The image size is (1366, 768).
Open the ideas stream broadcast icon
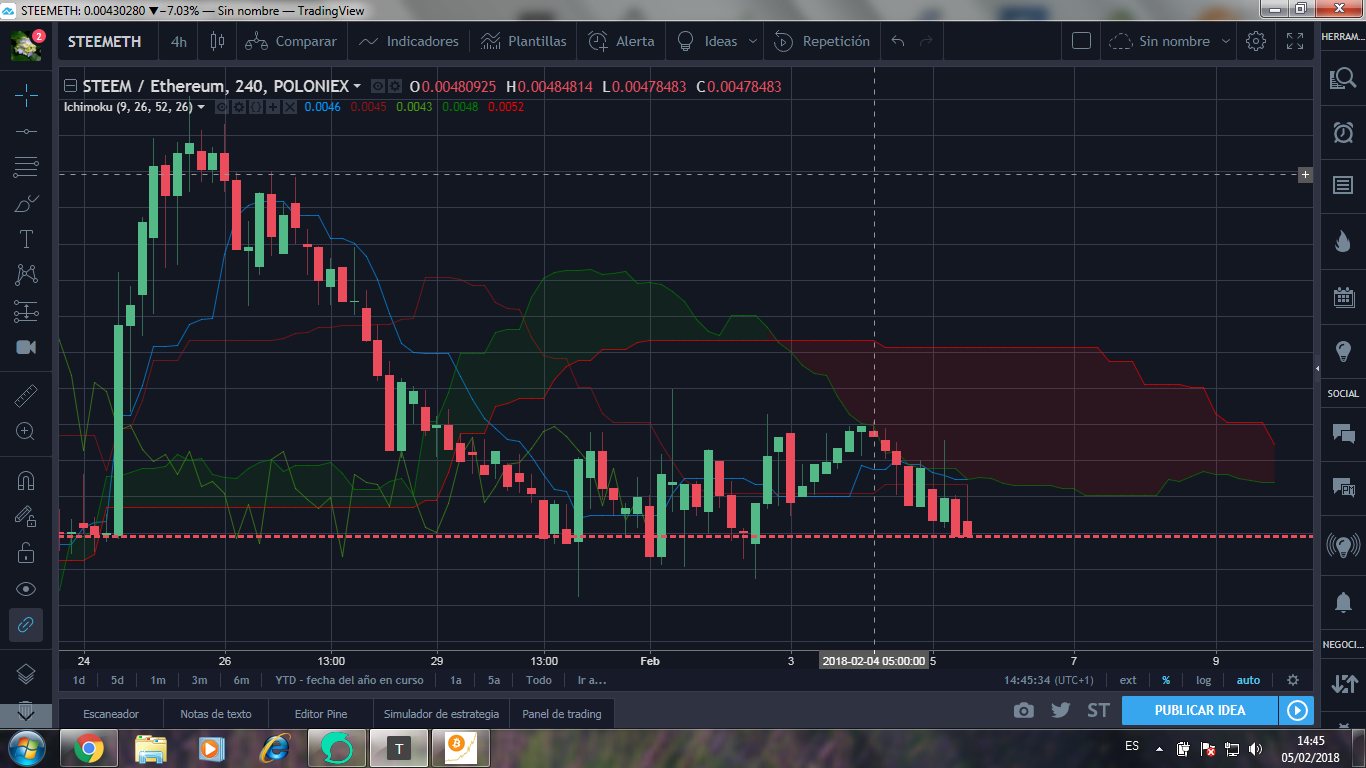[x=1342, y=546]
